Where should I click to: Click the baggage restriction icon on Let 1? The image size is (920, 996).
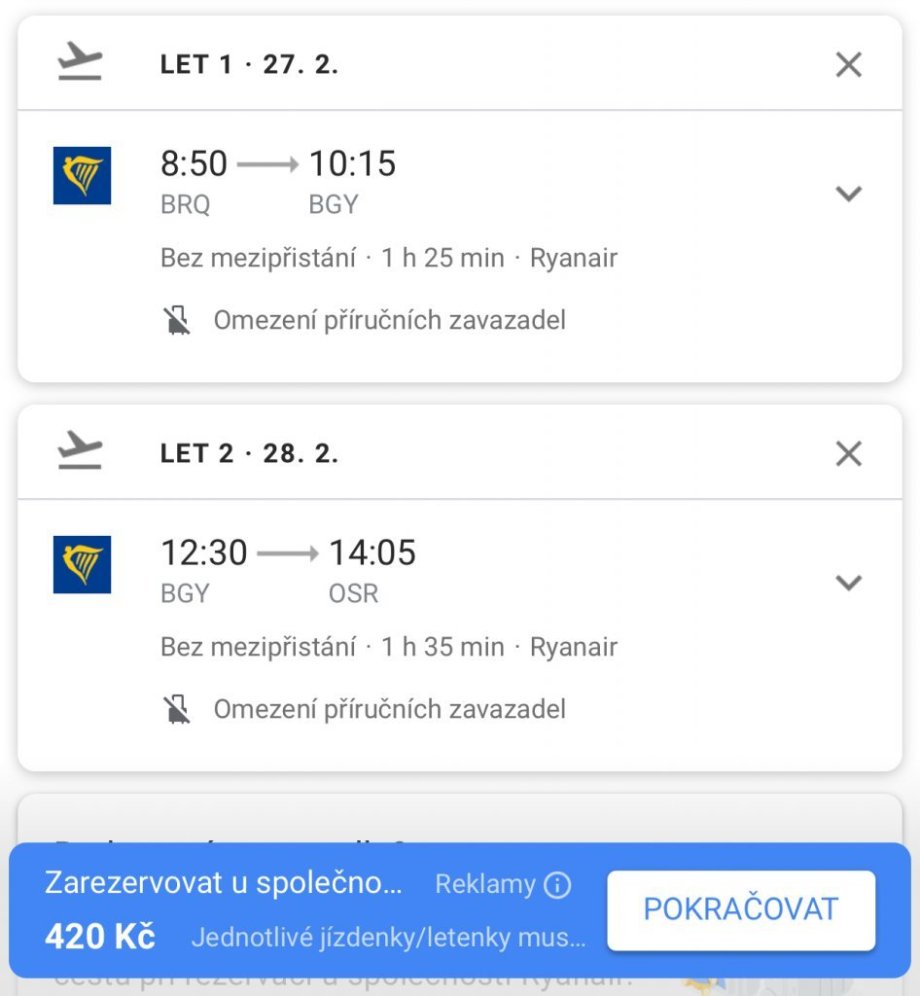click(x=177, y=320)
